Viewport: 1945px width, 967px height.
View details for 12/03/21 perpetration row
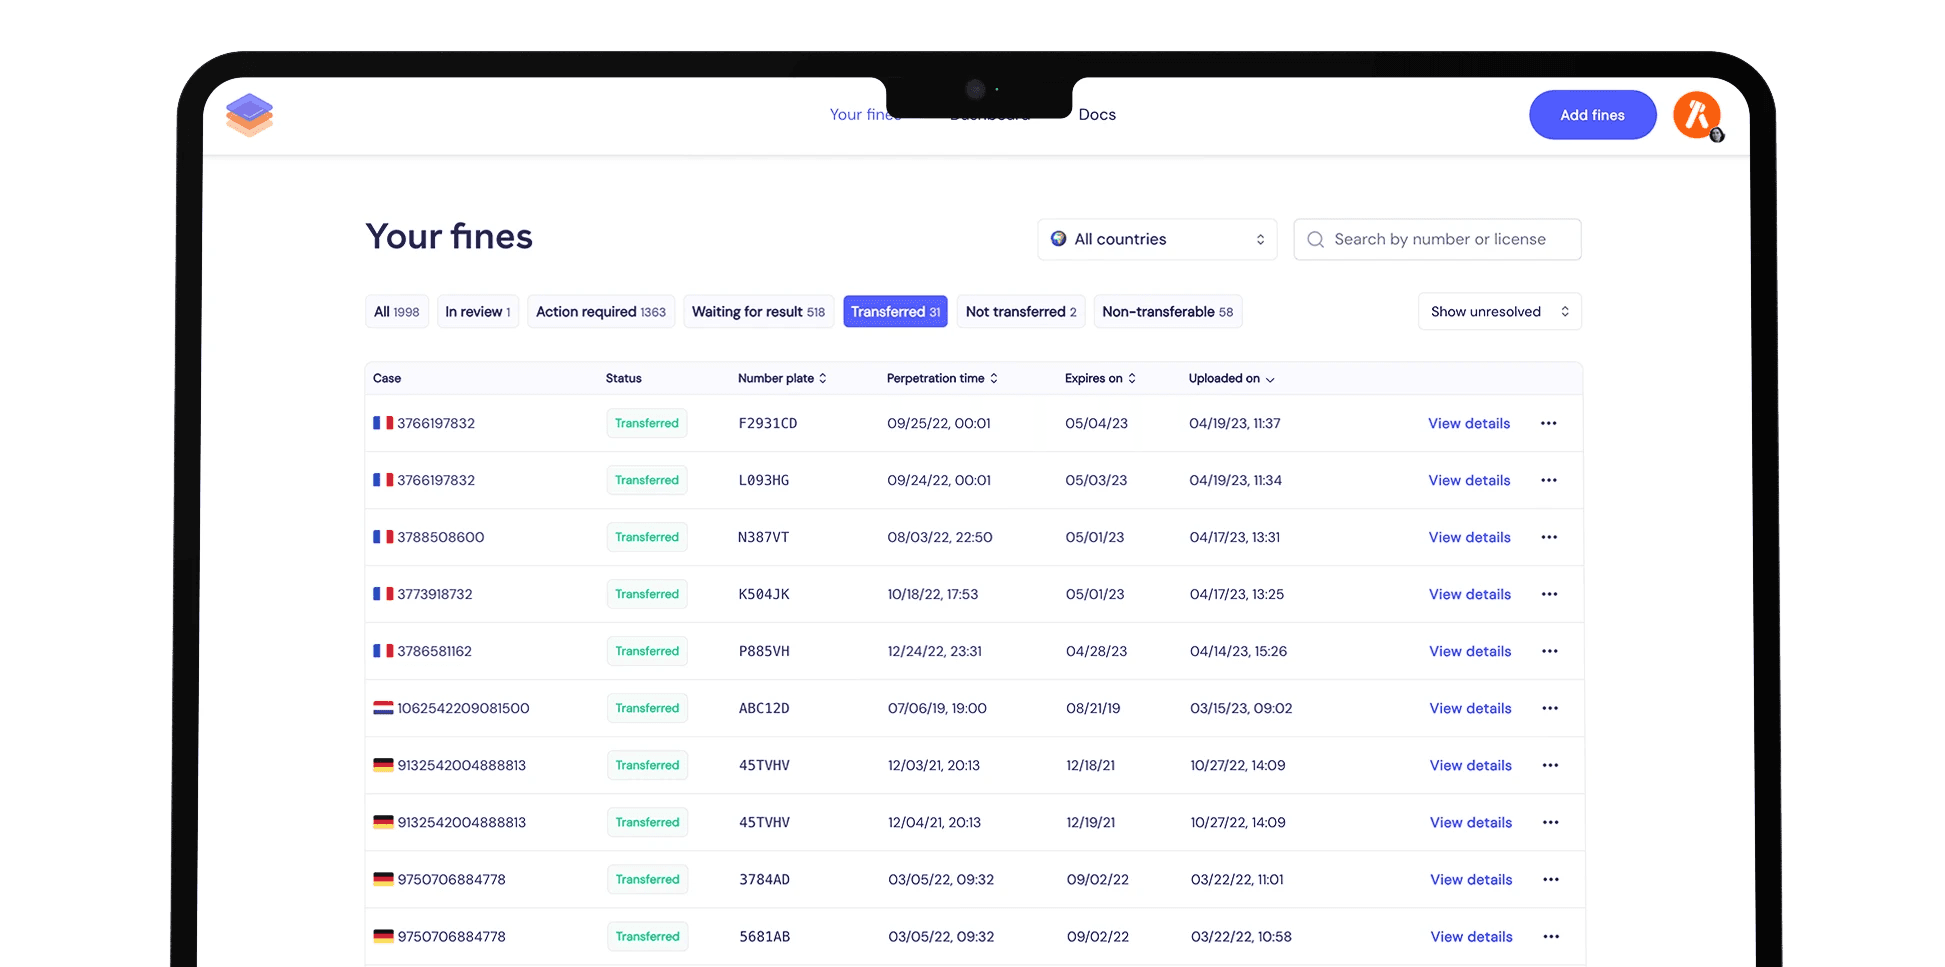(x=1471, y=765)
